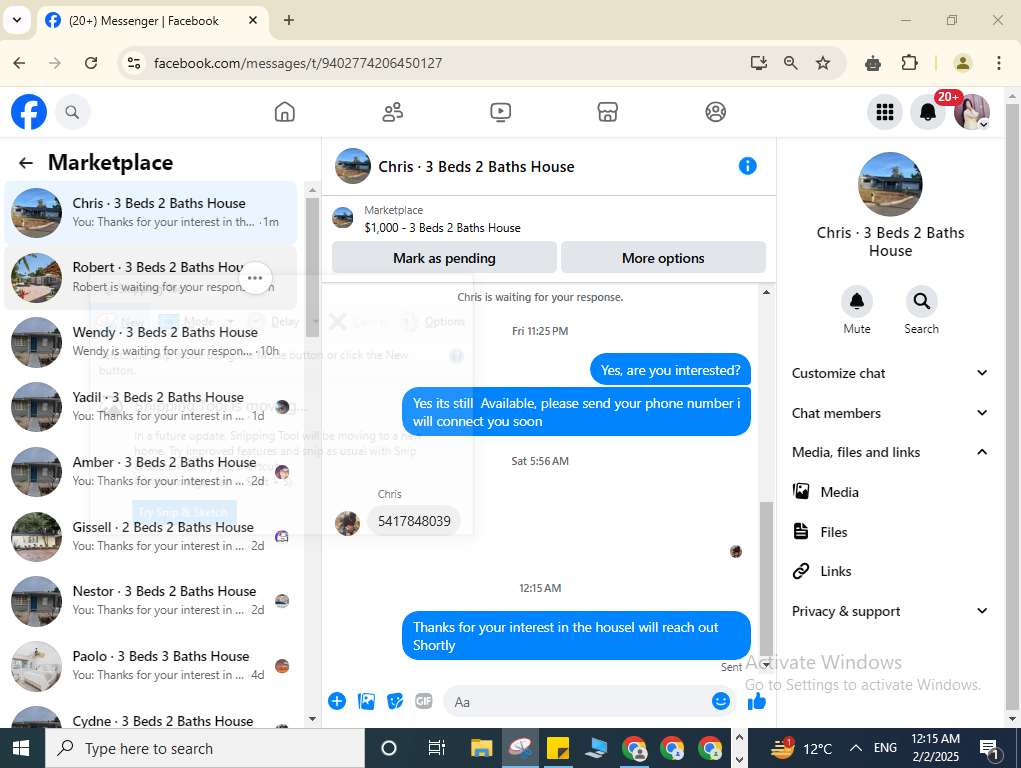
Task: Open Nestor conversation in list
Action: [x=150, y=601]
